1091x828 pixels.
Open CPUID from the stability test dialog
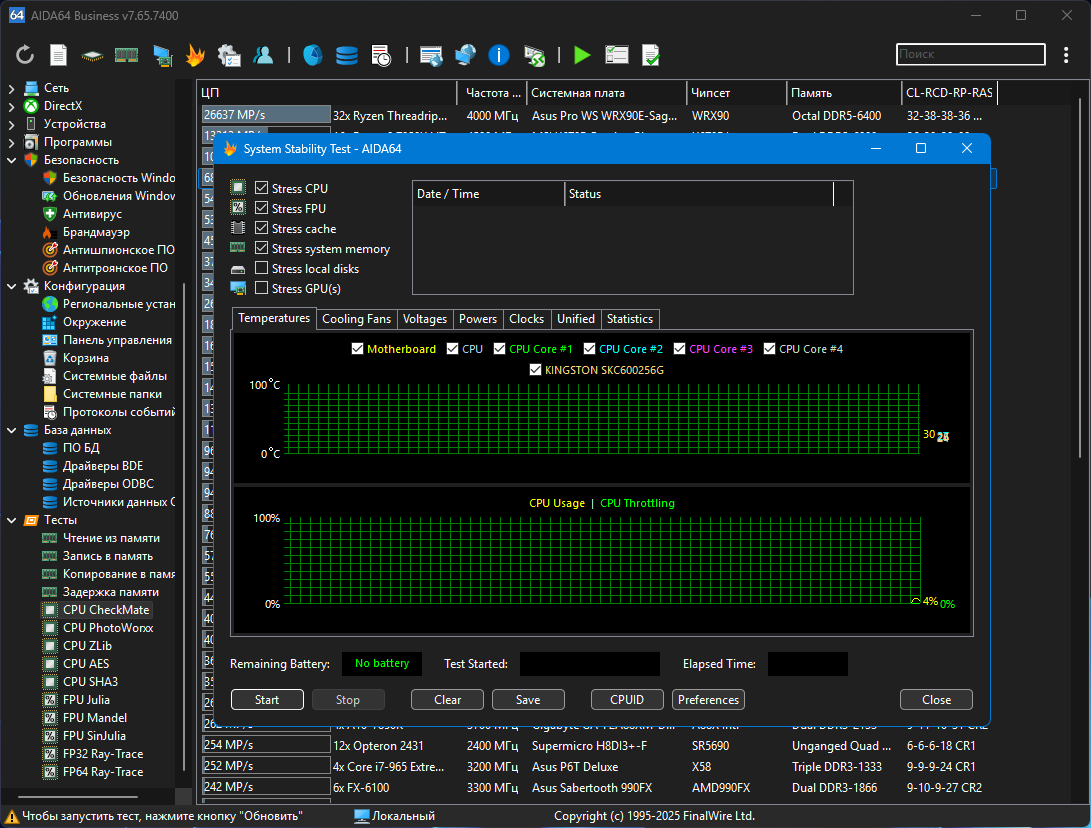click(x=627, y=699)
